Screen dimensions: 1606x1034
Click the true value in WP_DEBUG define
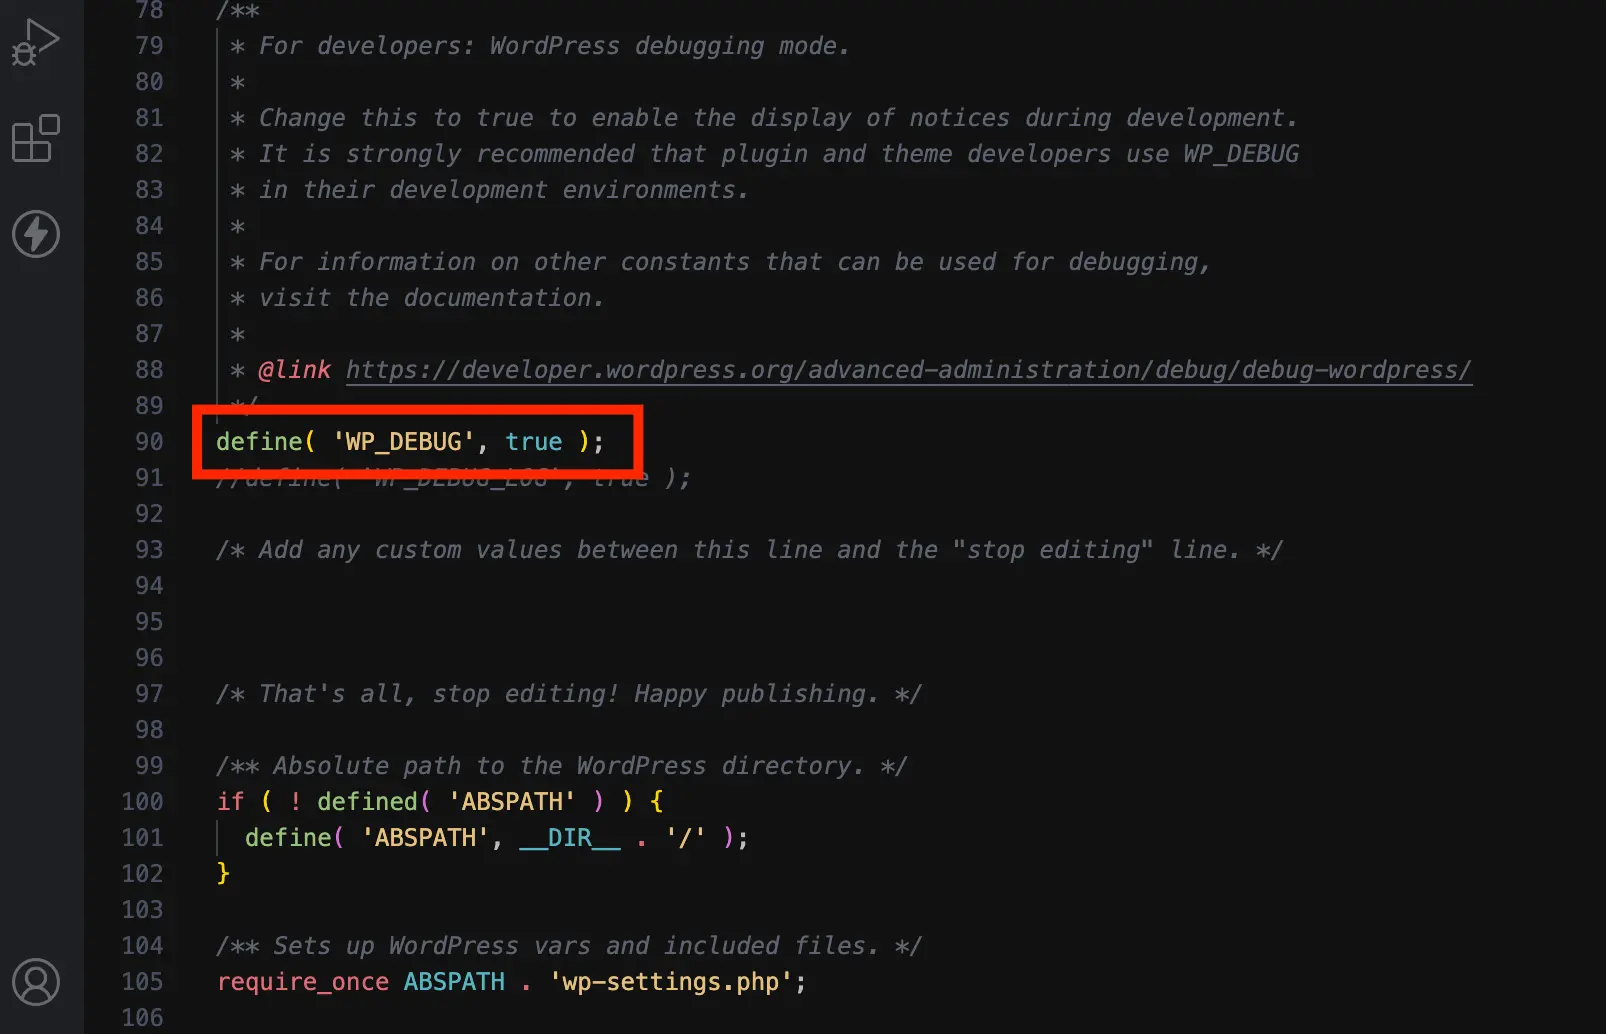coord(533,442)
